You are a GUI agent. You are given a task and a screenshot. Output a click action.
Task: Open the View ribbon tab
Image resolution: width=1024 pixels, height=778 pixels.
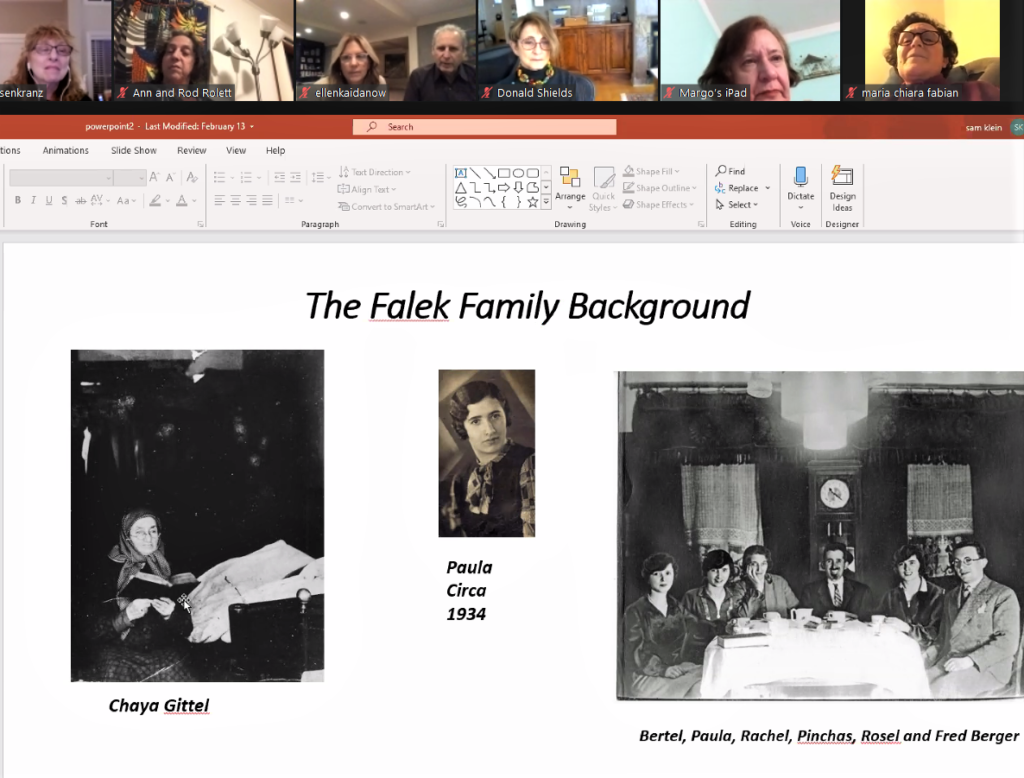click(x=236, y=150)
